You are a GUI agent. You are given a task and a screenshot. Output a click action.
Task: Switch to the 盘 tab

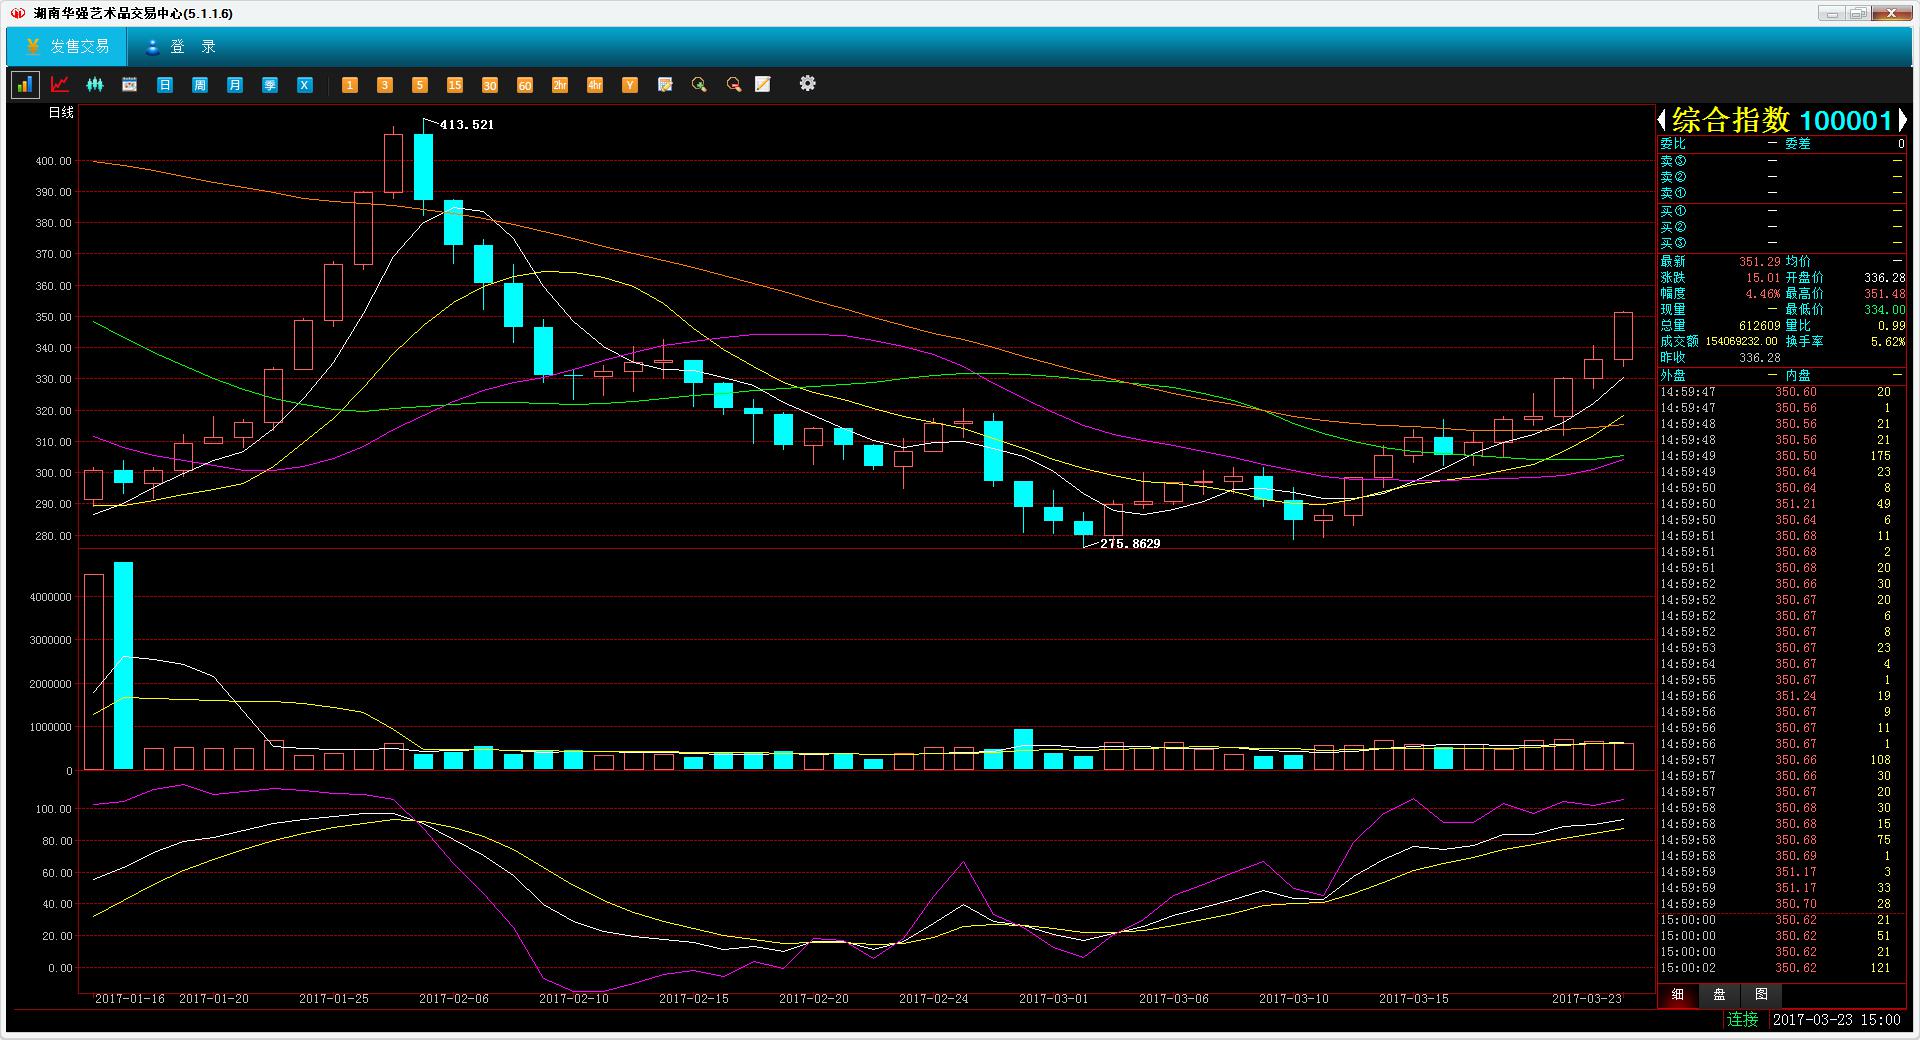click(x=1719, y=995)
